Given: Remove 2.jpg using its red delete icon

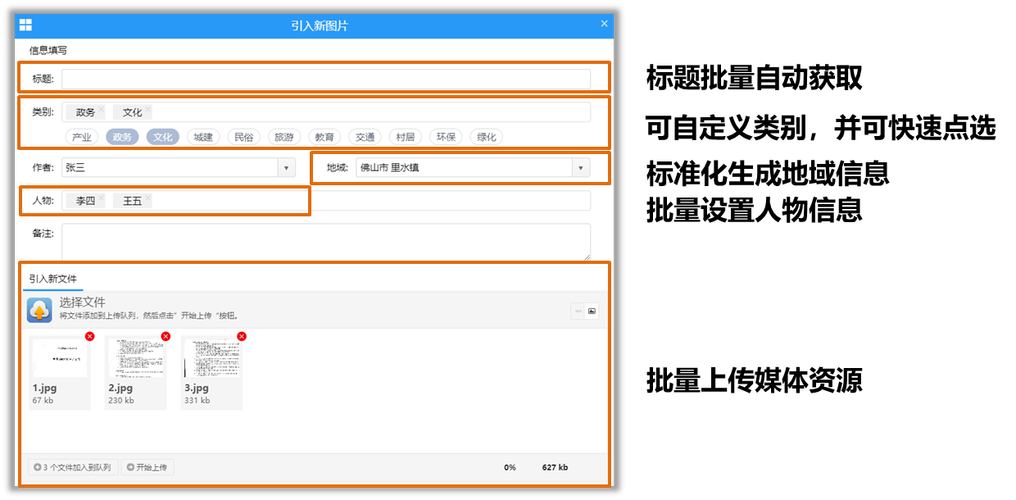Looking at the screenshot, I should click(166, 336).
